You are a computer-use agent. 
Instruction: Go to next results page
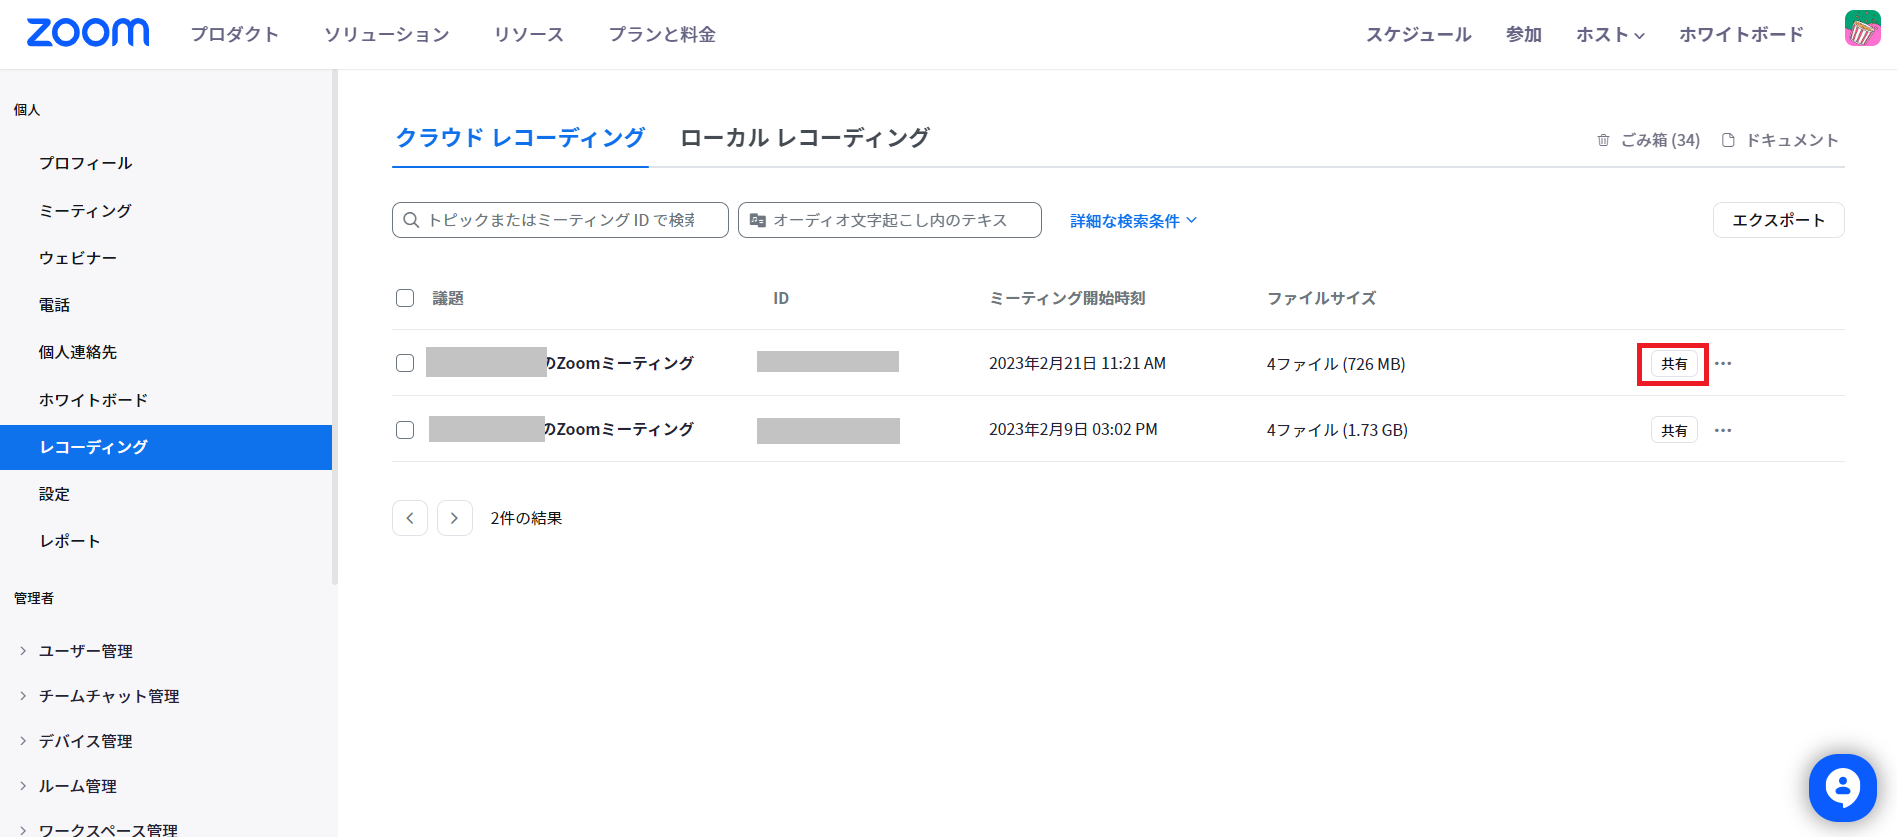(455, 518)
